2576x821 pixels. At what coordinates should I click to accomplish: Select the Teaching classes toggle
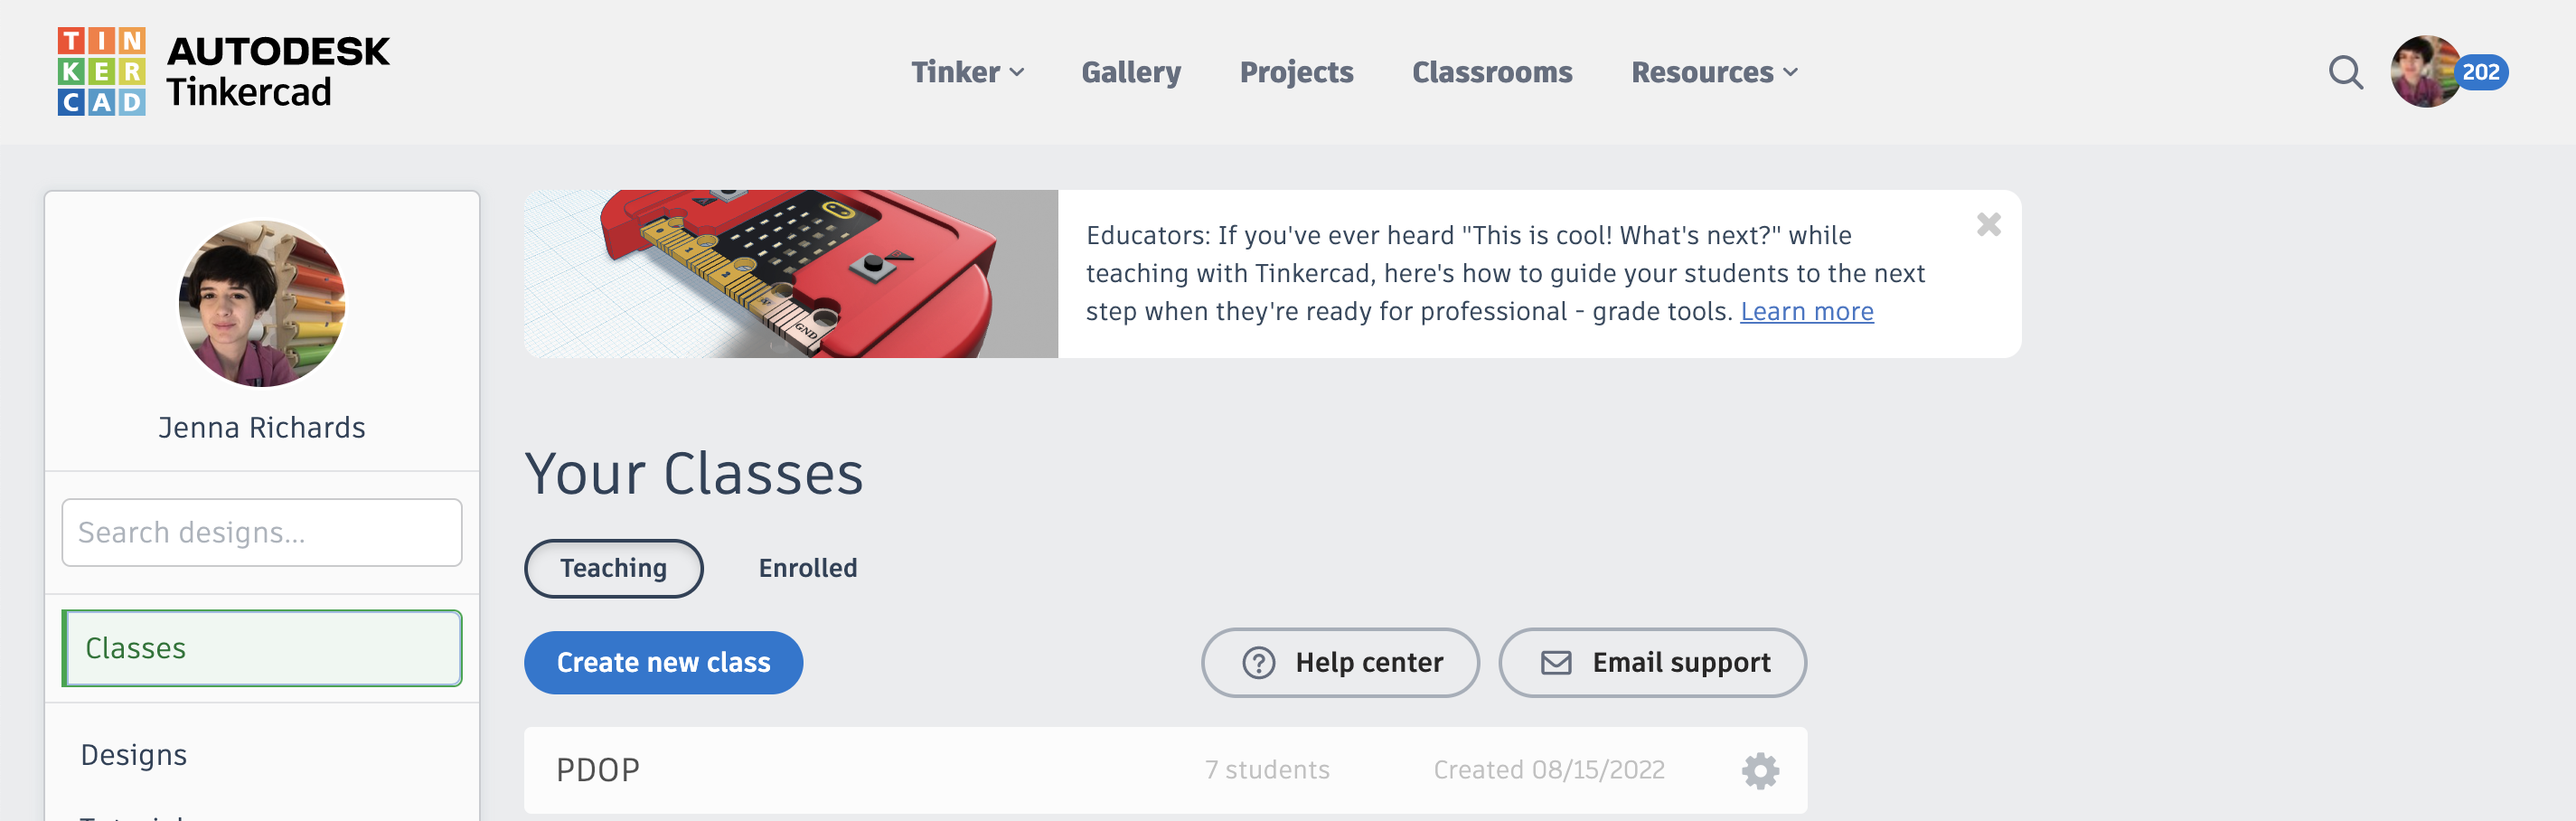(x=613, y=568)
